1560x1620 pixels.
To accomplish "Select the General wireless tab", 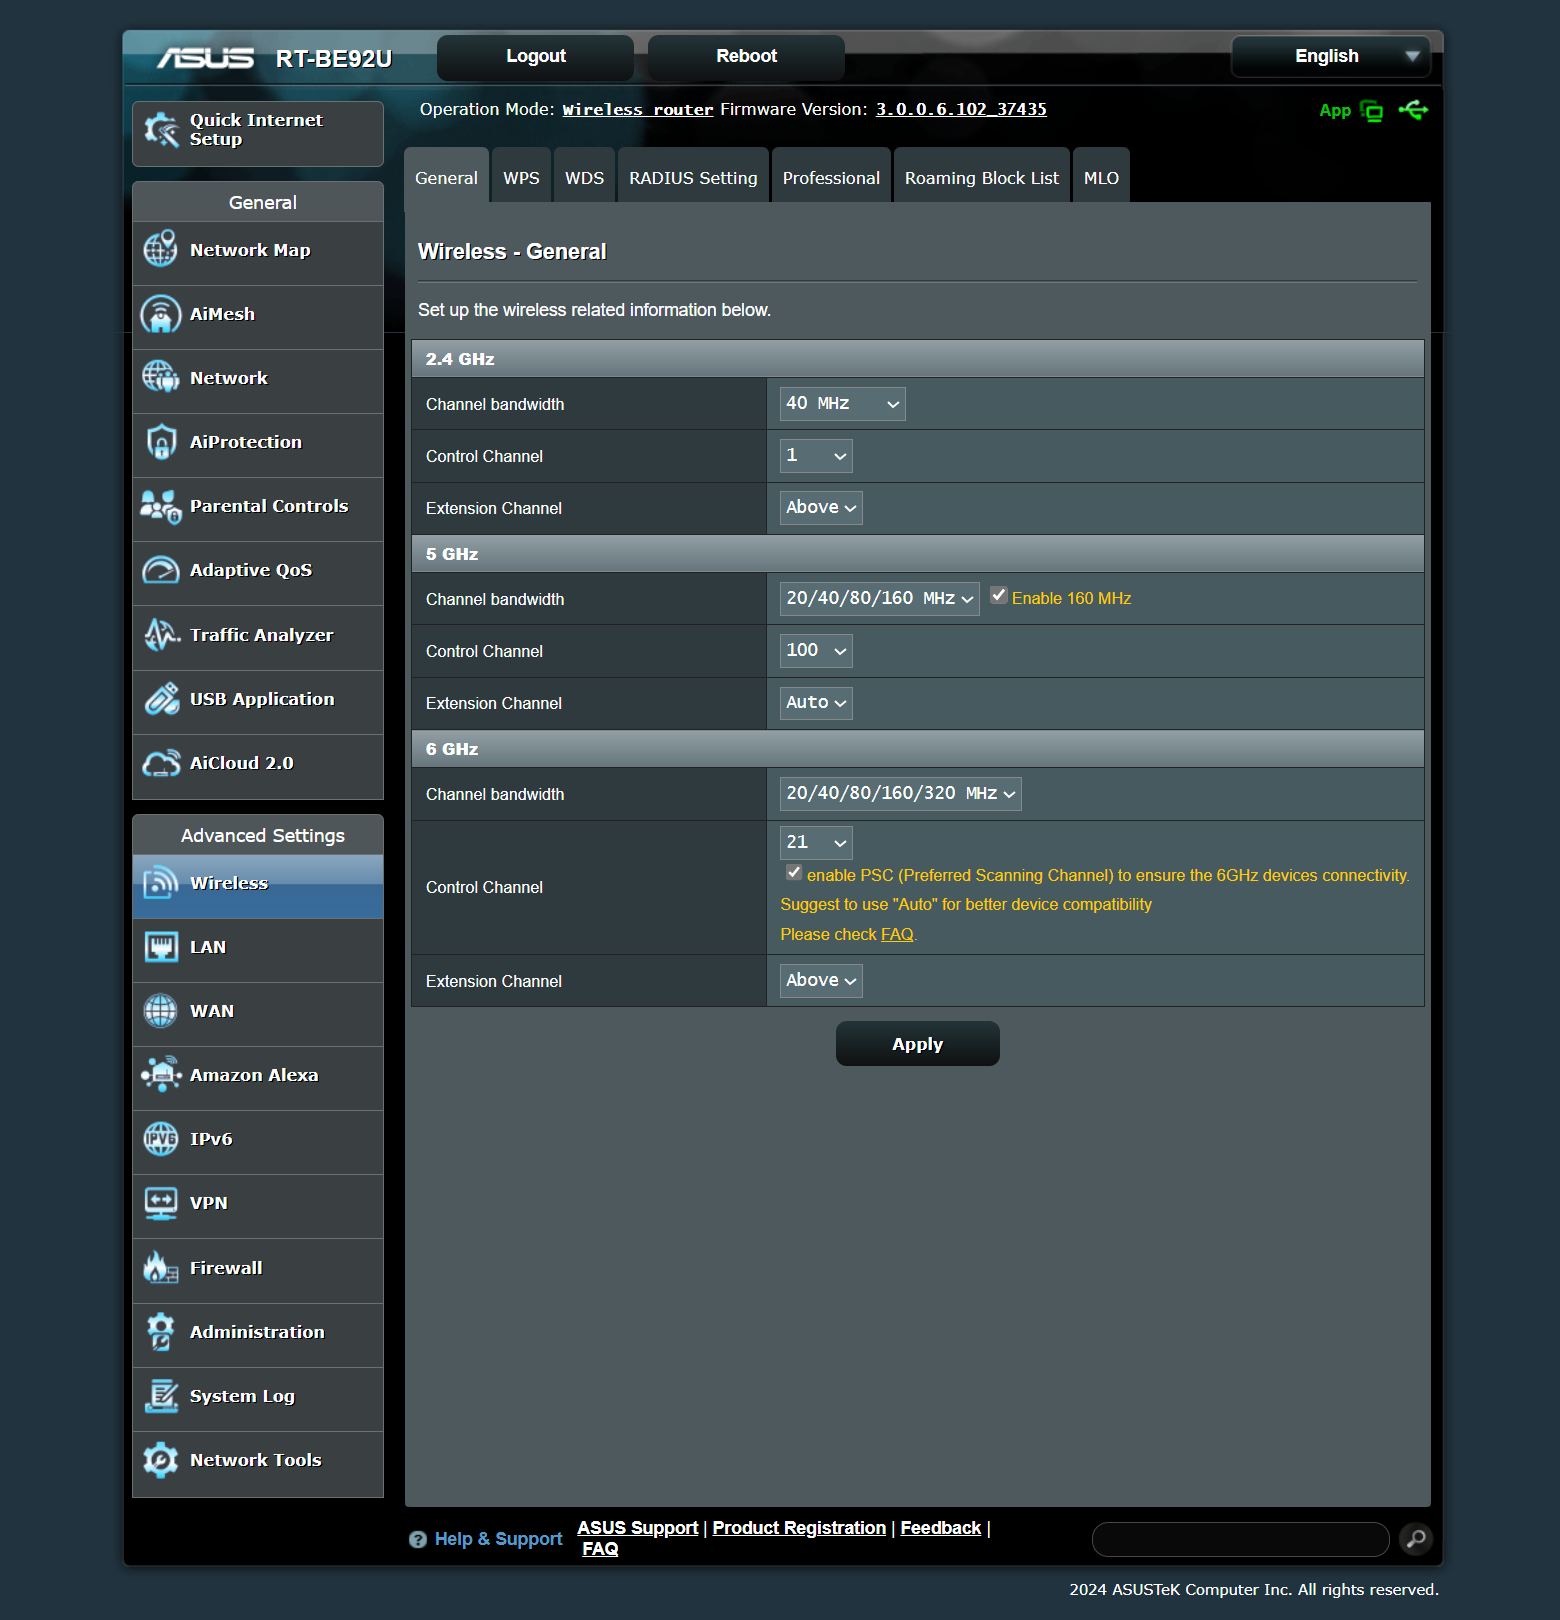I will coord(446,176).
